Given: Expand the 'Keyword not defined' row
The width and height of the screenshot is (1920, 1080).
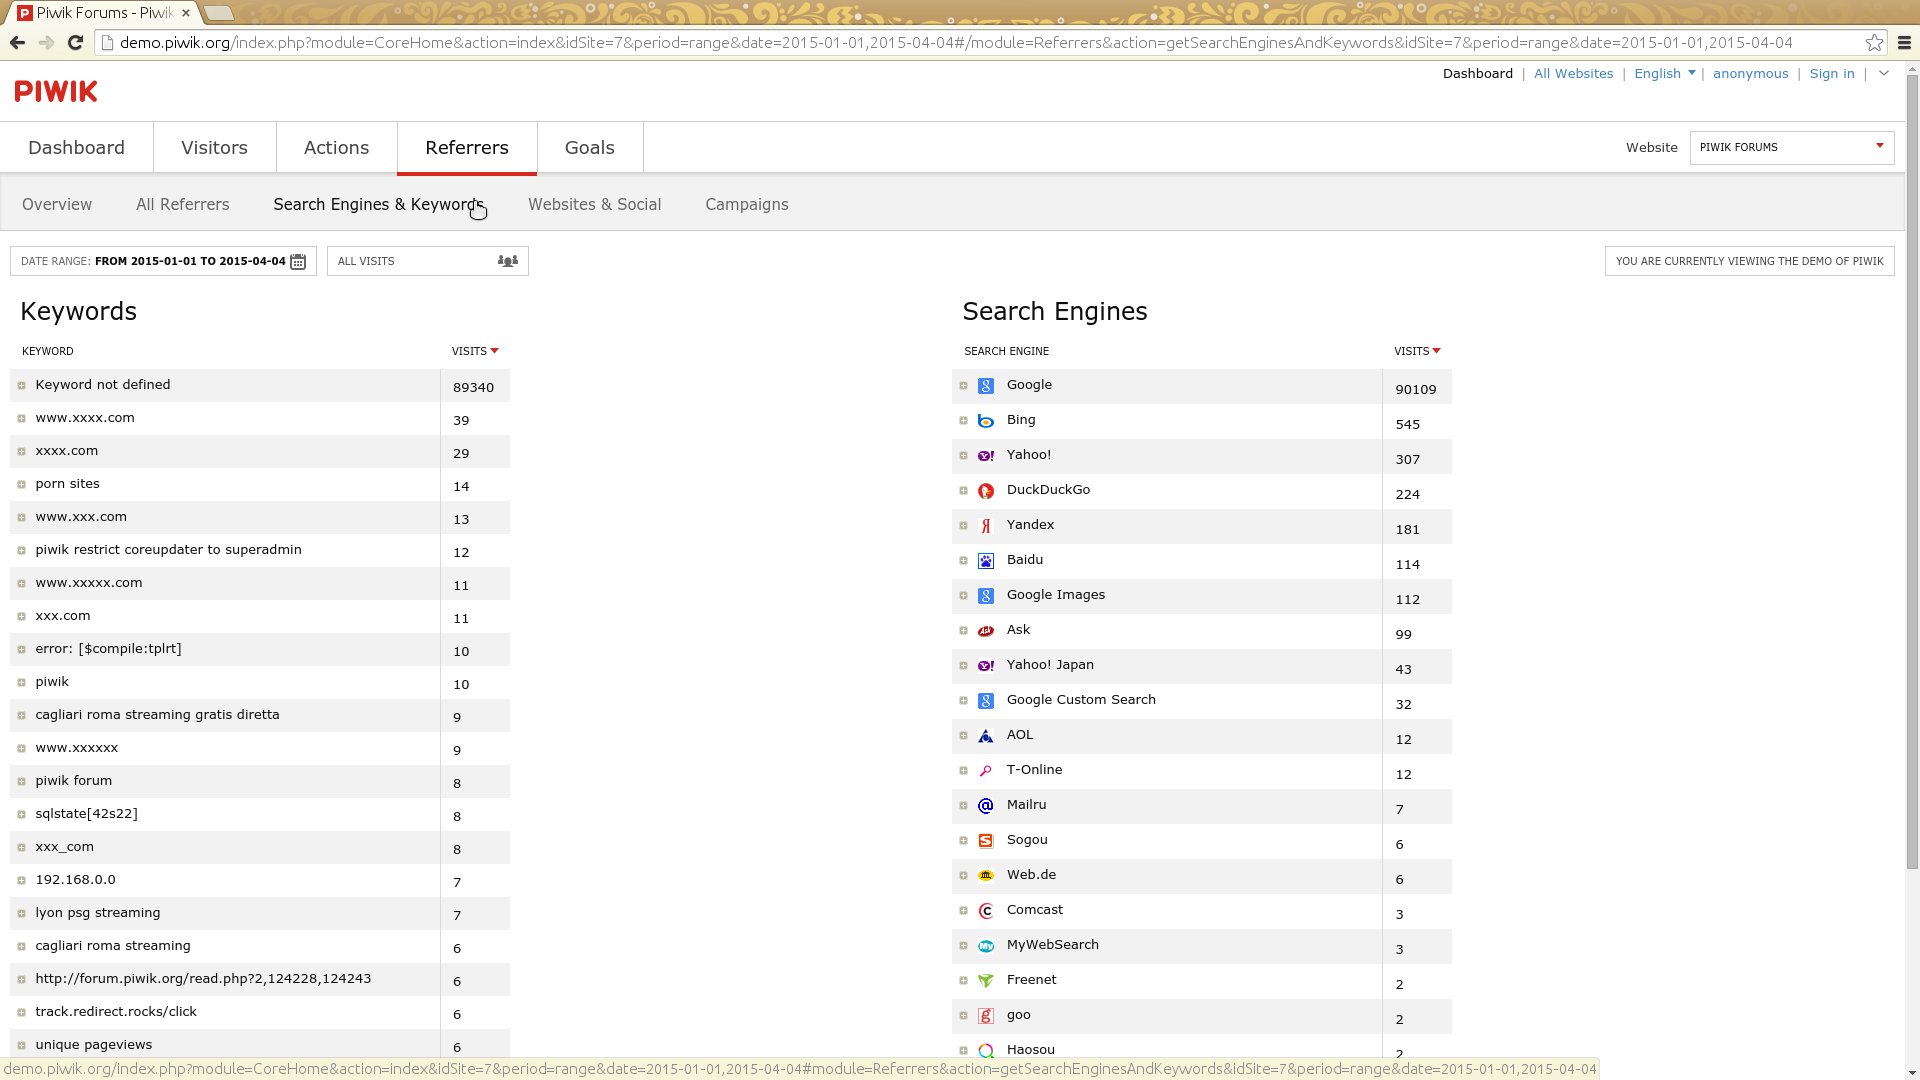Looking at the screenshot, I should tap(21, 386).
